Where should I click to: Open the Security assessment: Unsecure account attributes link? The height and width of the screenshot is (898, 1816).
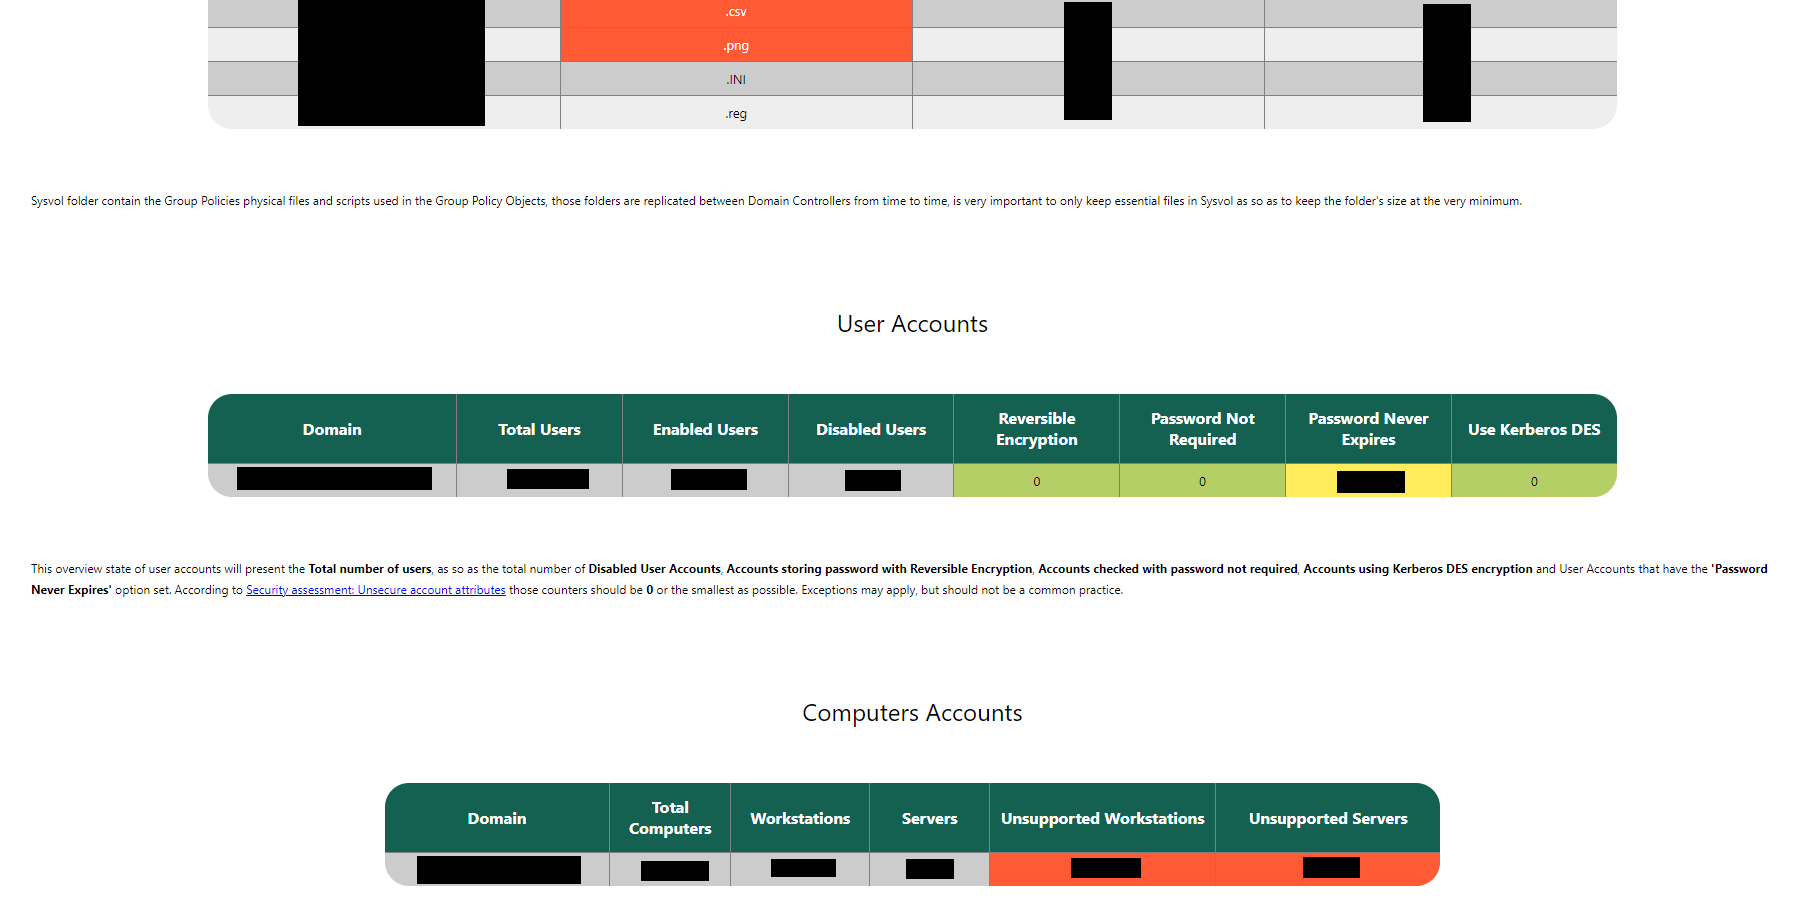point(375,590)
